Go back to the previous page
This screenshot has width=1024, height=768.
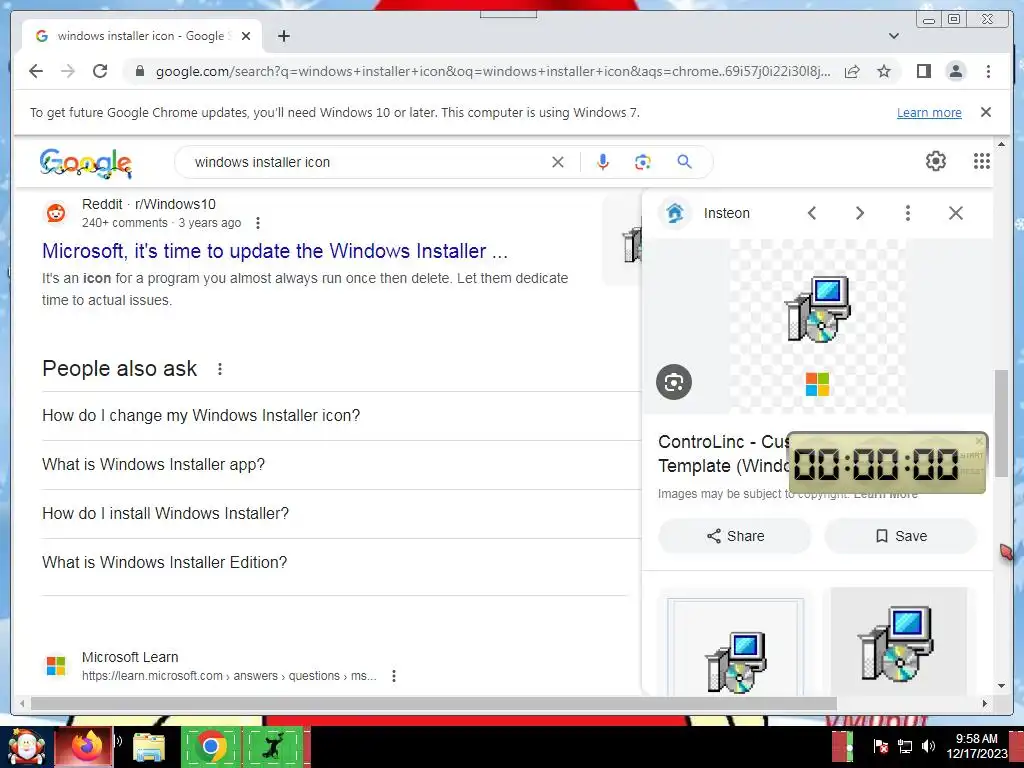coord(36,71)
